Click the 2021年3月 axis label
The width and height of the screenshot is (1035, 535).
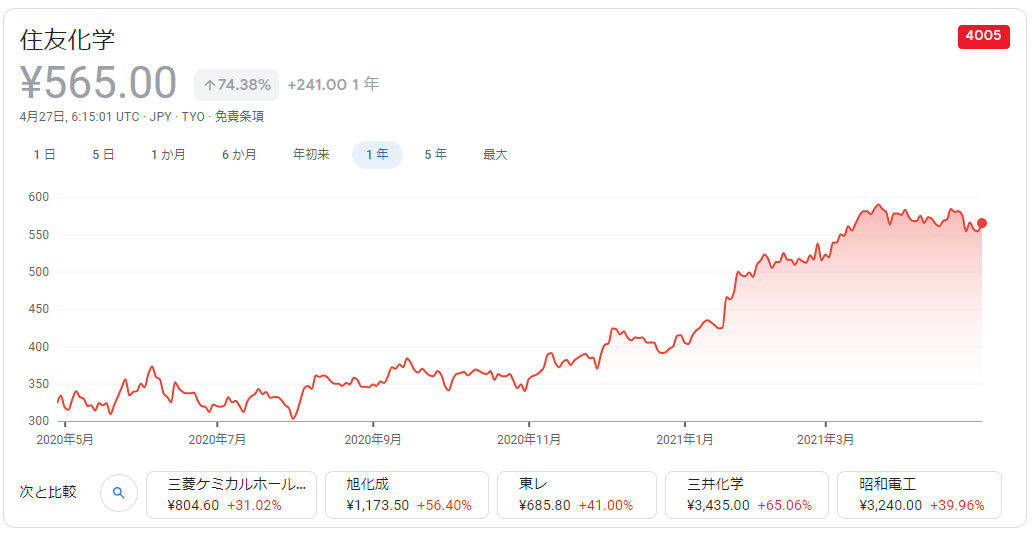pos(825,439)
